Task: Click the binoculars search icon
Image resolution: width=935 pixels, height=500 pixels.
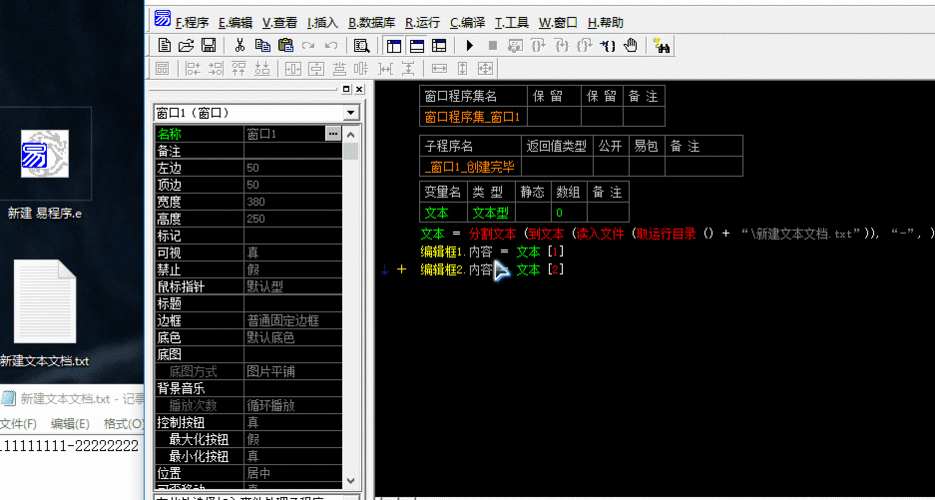Action: (x=661, y=45)
